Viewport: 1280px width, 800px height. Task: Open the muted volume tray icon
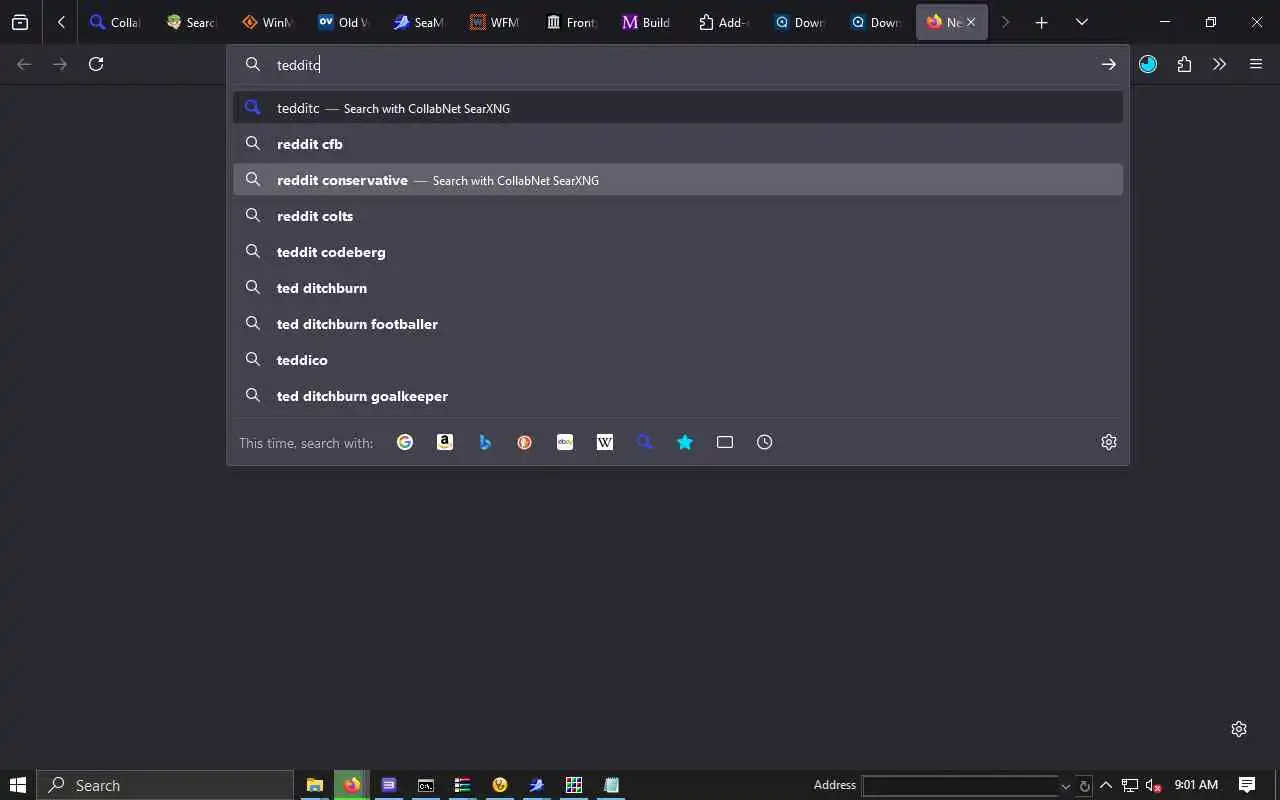click(x=1153, y=785)
